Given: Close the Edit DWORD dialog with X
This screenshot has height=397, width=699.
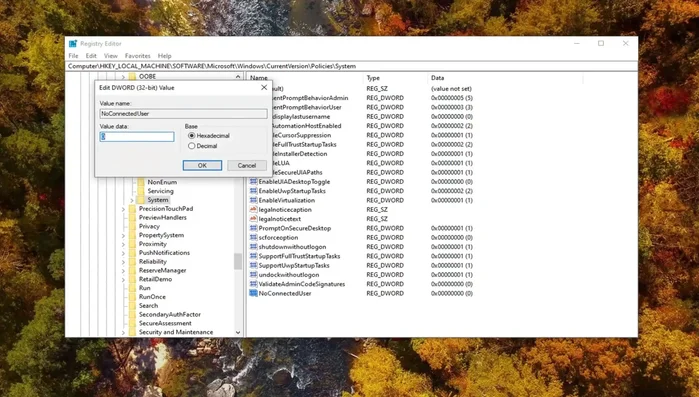Looking at the screenshot, I should pyautogui.click(x=264, y=87).
